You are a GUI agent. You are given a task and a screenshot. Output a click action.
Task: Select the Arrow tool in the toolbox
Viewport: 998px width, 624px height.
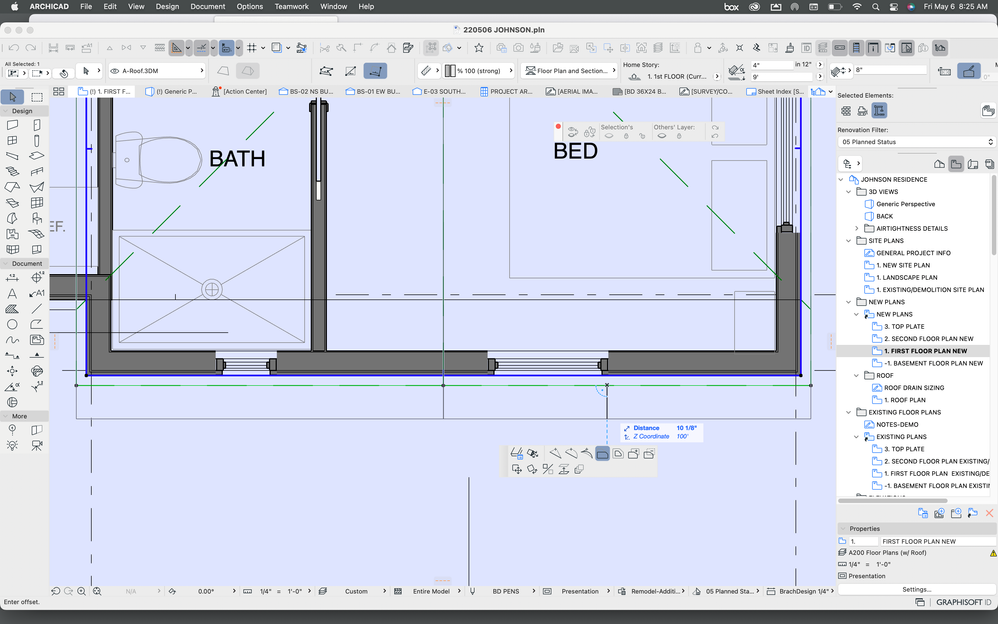[12, 97]
